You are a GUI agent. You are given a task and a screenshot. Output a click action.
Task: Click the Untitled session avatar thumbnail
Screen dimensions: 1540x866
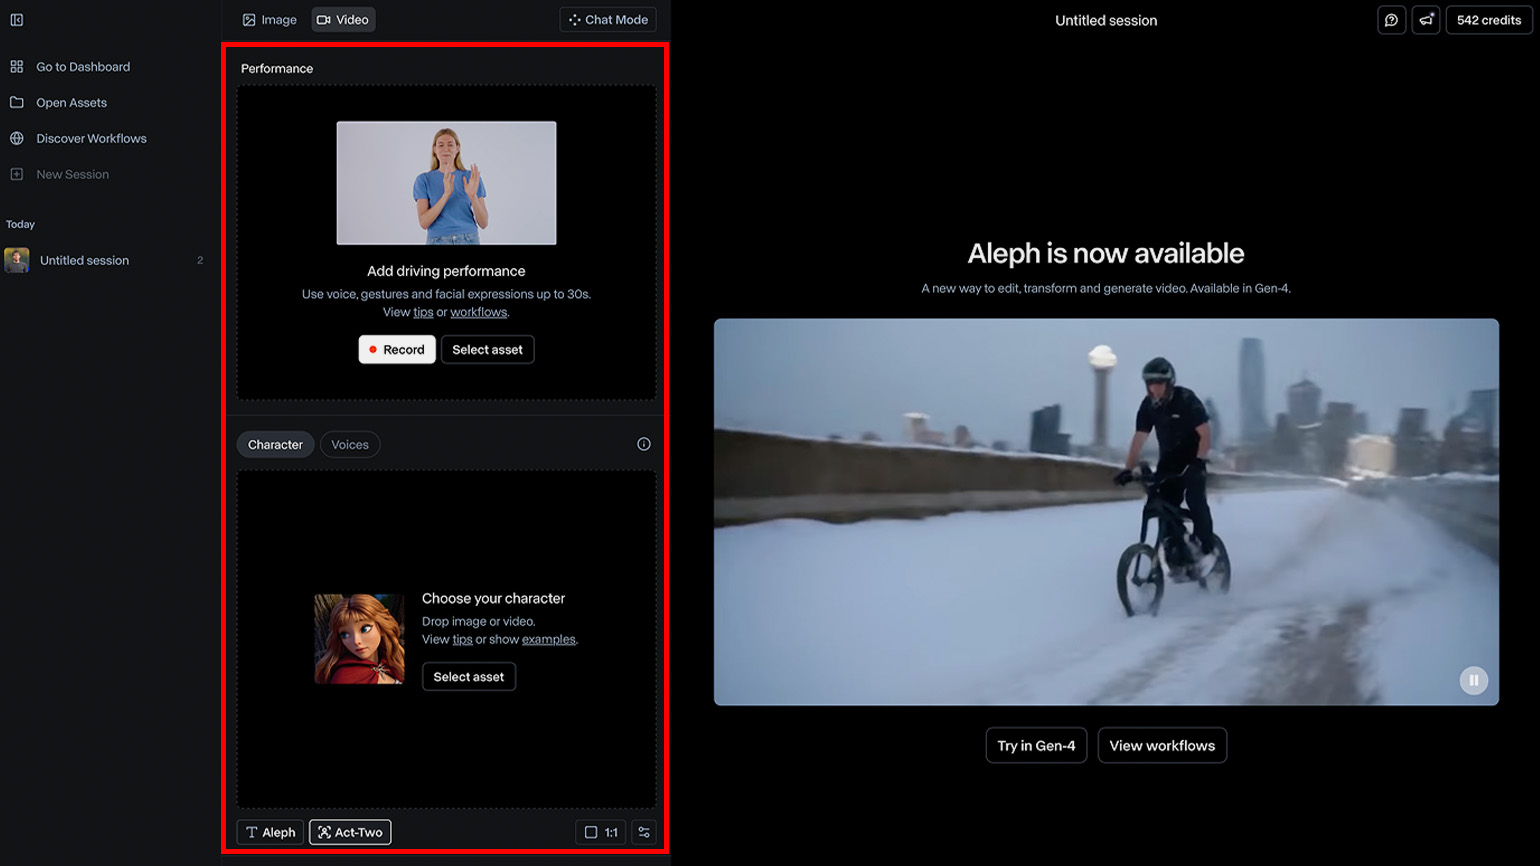point(17,261)
